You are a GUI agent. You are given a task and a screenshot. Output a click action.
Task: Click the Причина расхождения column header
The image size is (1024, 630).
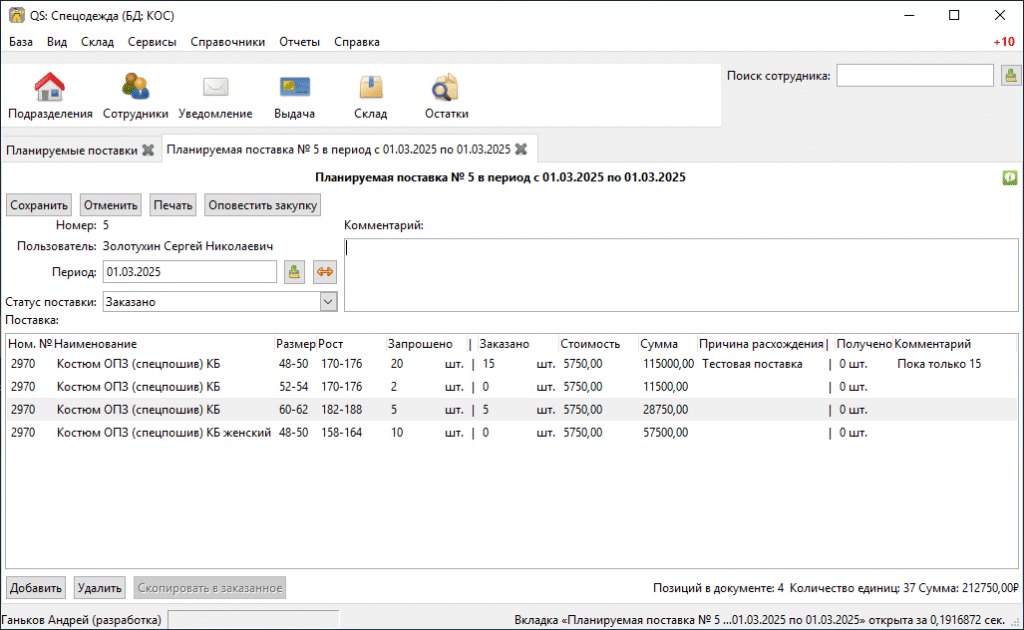click(761, 344)
